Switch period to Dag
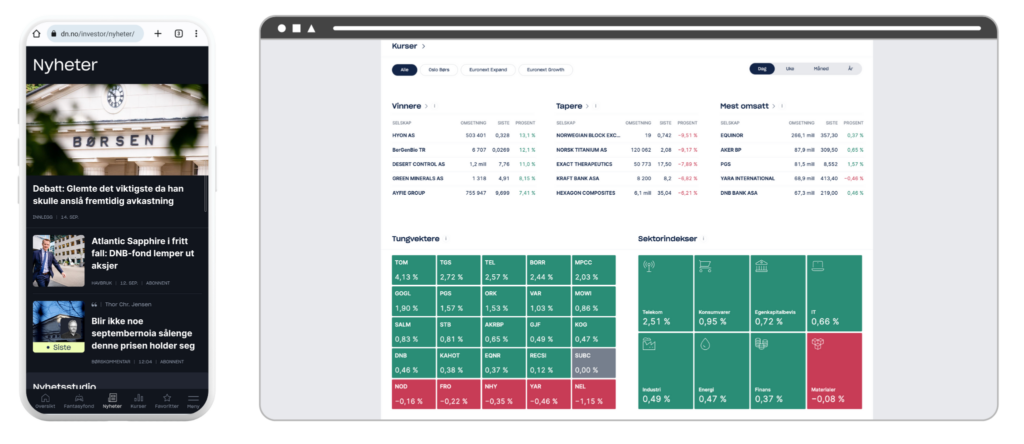Viewport: 1024px width, 444px height. 761,69
